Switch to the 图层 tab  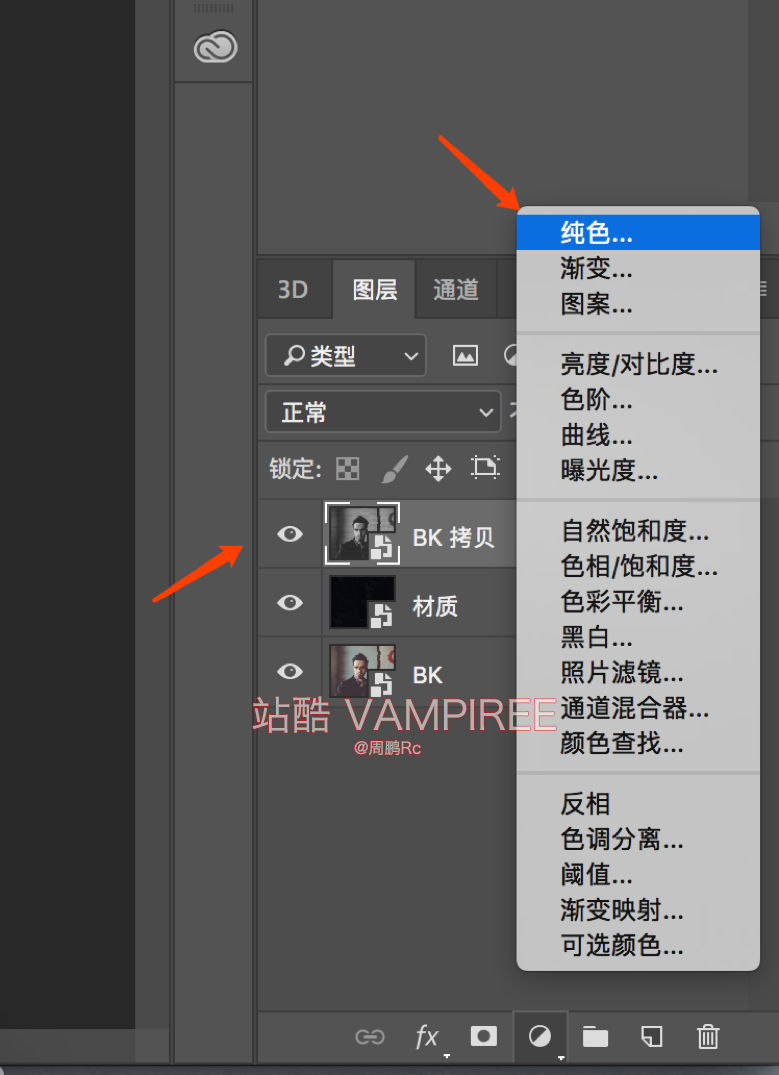pyautogui.click(x=374, y=289)
